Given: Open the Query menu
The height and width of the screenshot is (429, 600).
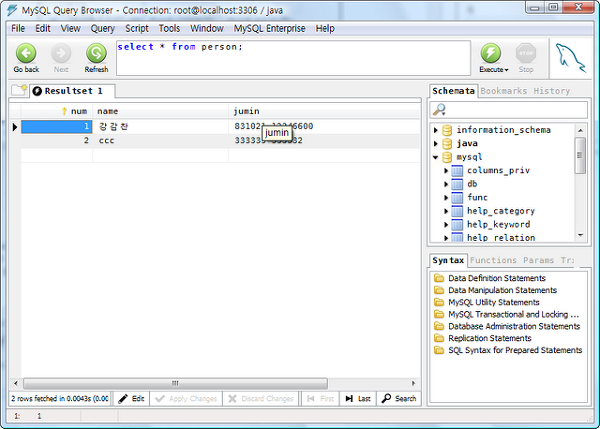Looking at the screenshot, I should pyautogui.click(x=102, y=29).
